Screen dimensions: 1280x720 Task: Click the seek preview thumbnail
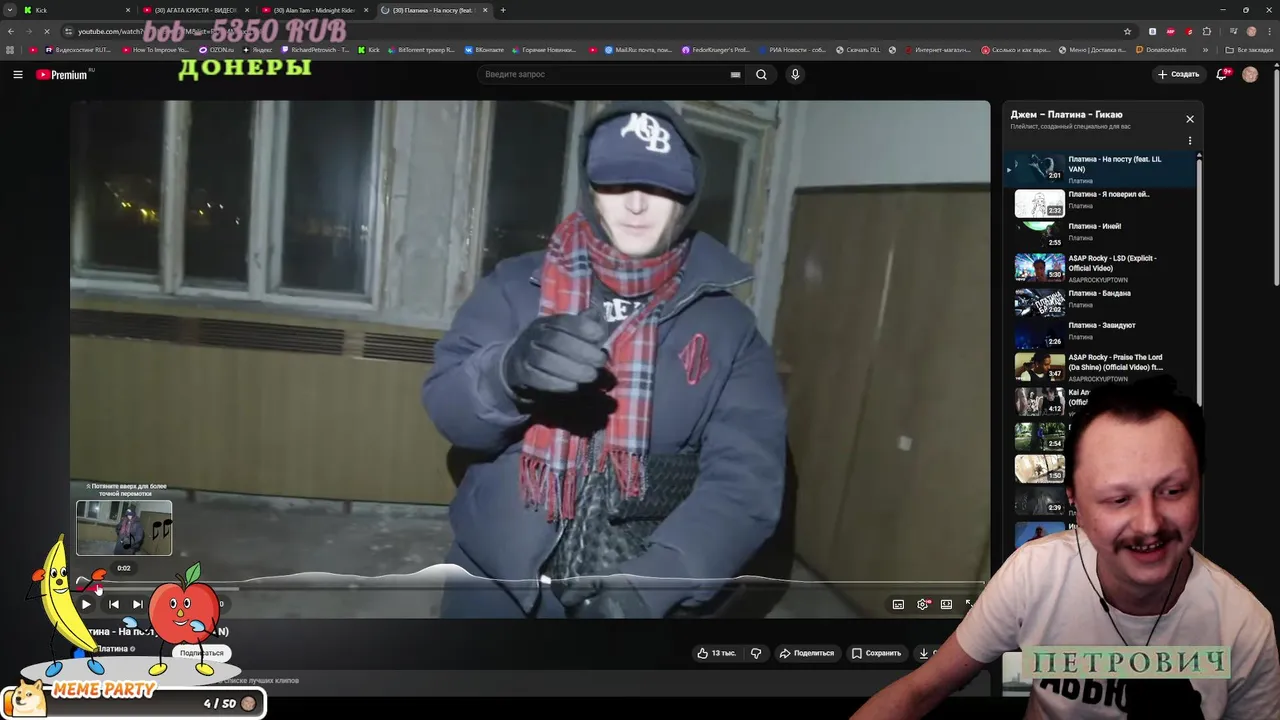[124, 528]
